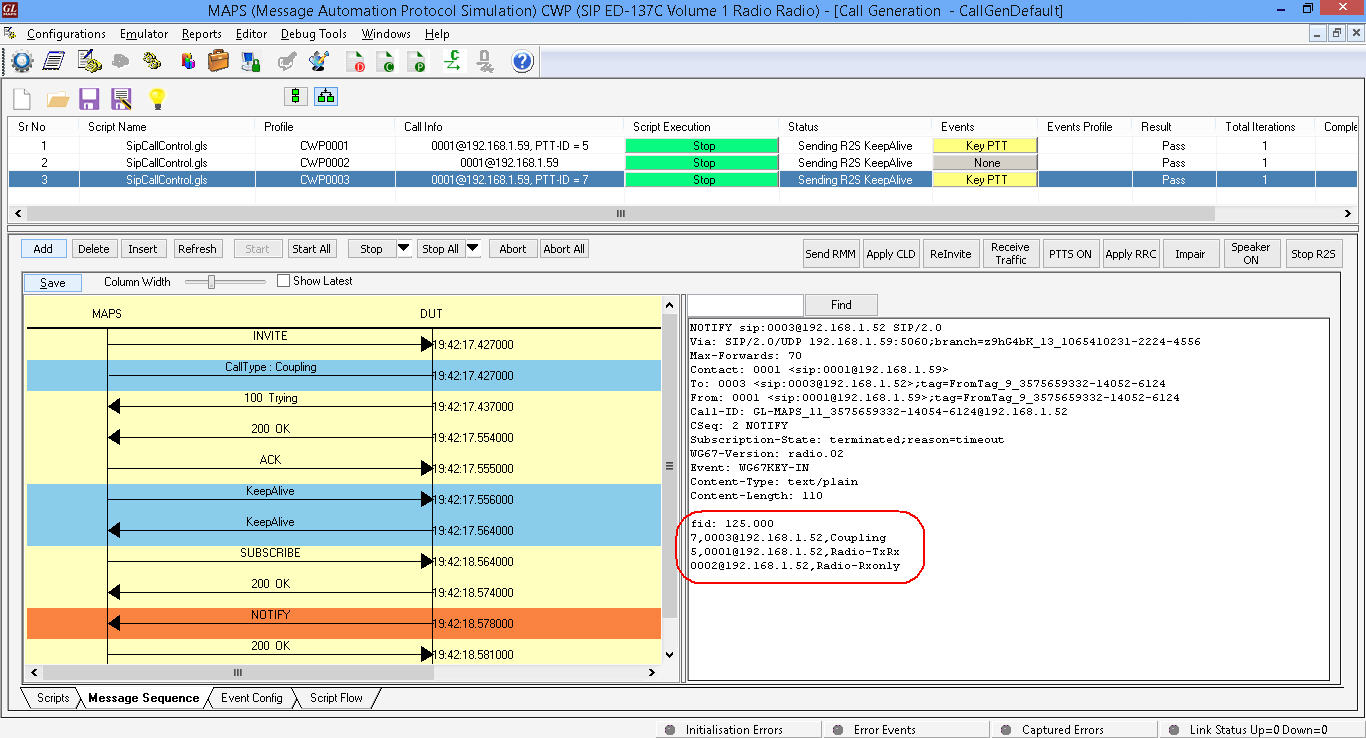This screenshot has width=1366, height=738.
Task: Create new file with blank page icon
Action: 22,98
